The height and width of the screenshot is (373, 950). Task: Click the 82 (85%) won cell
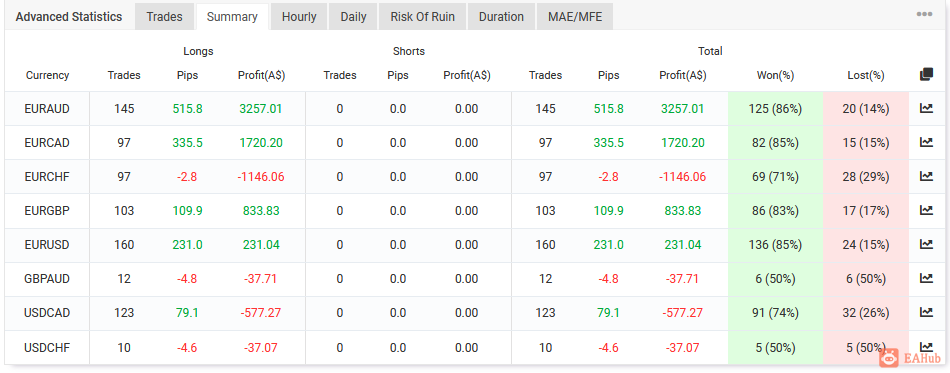(x=776, y=143)
